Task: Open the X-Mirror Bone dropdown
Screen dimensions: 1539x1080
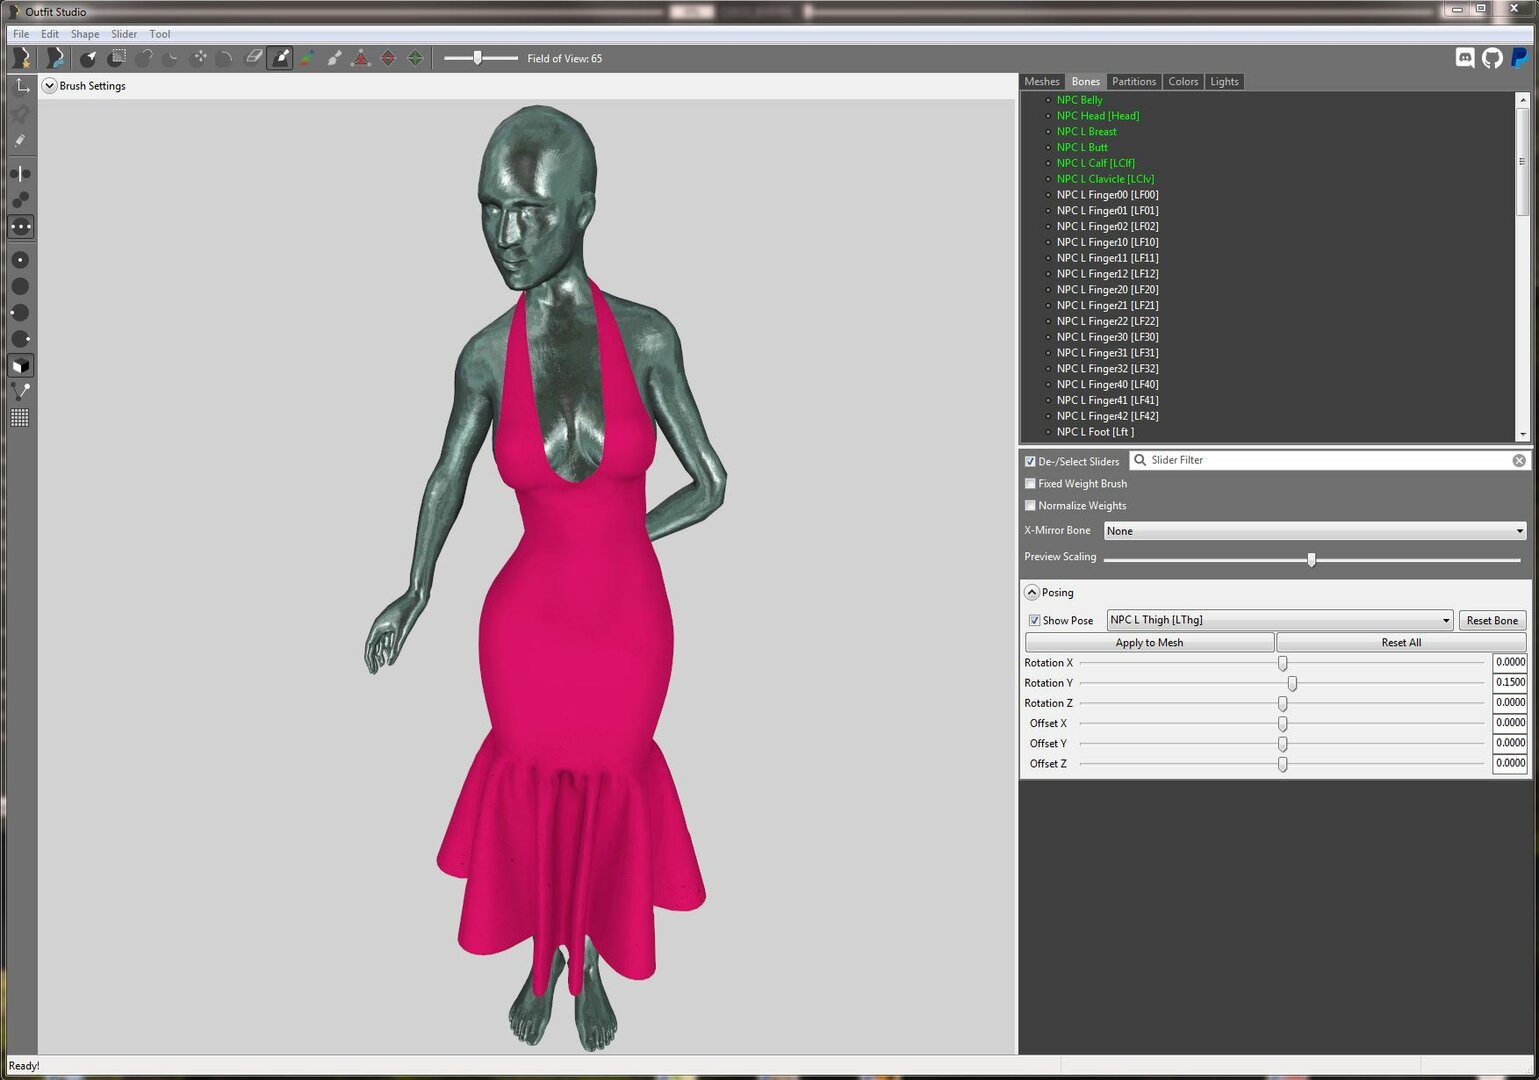Action: [x=1315, y=531]
